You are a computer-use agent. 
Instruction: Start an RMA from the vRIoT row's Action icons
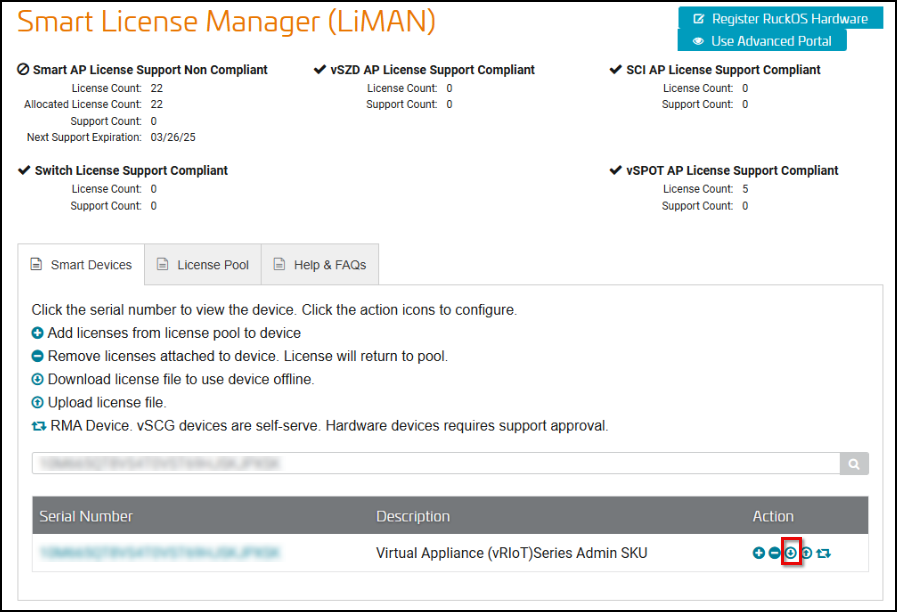[x=824, y=553]
